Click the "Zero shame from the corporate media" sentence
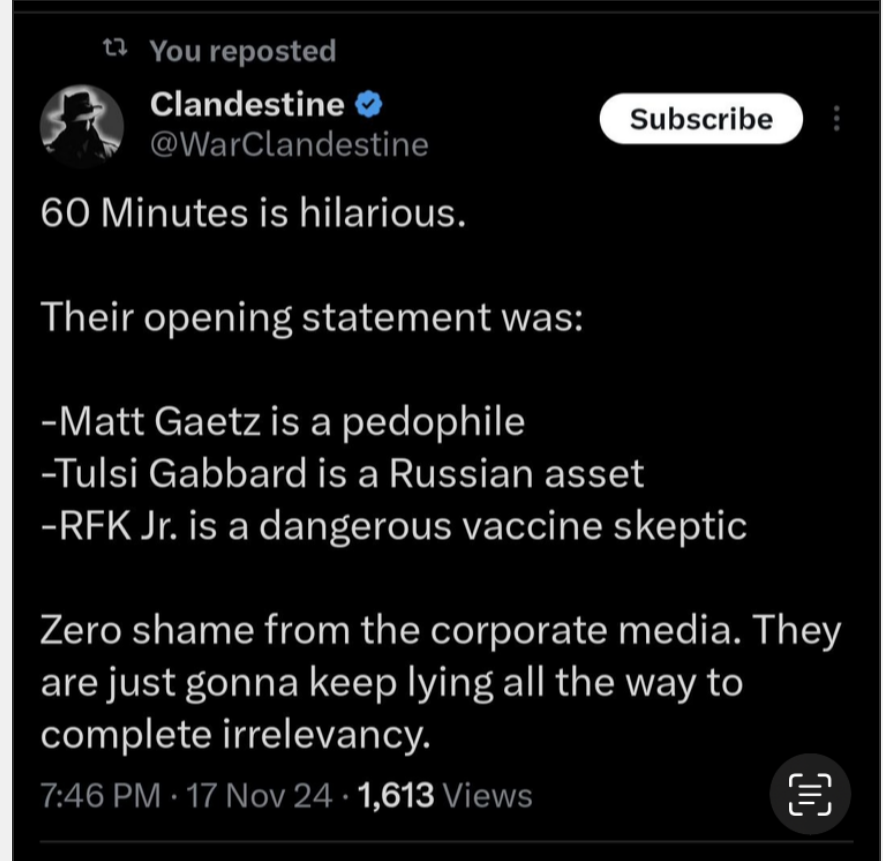 pyautogui.click(x=440, y=630)
